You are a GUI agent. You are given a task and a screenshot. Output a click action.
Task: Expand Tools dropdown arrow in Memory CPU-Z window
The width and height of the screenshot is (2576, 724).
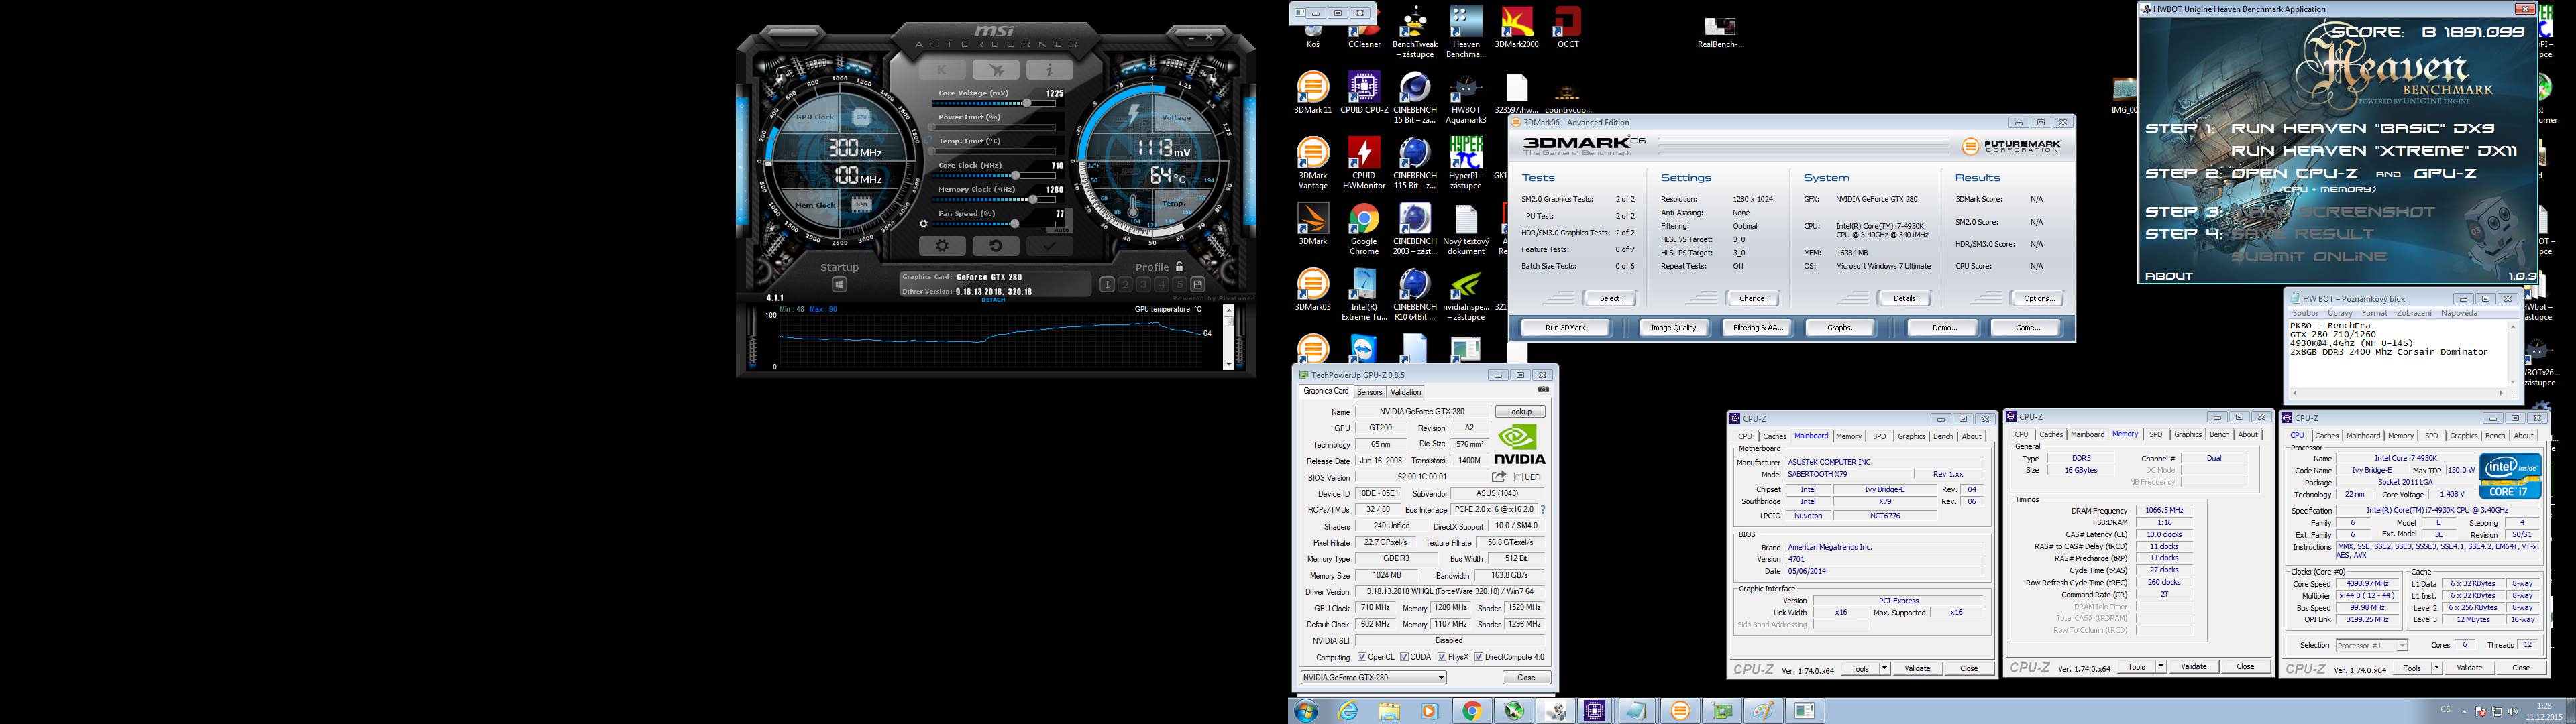pyautogui.click(x=2161, y=666)
